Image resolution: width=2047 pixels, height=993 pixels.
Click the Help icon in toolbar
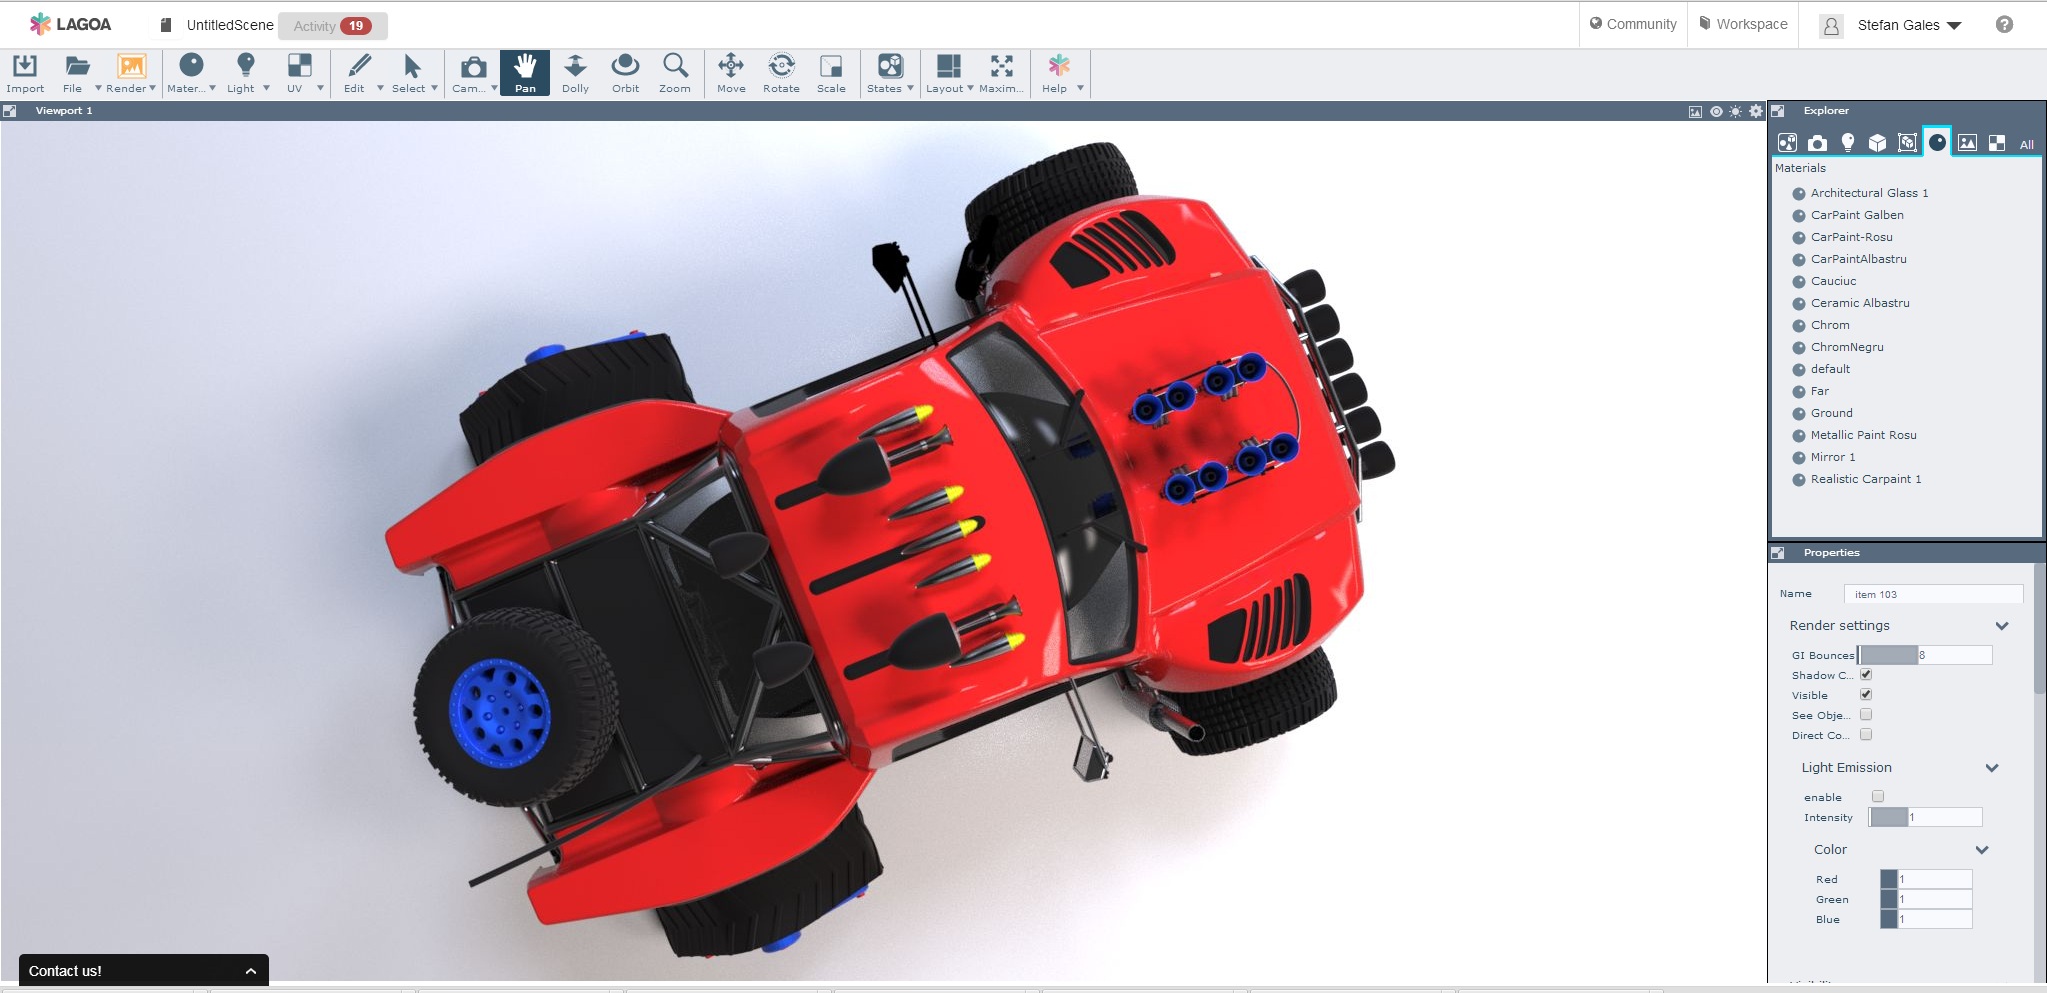pyautogui.click(x=1059, y=66)
